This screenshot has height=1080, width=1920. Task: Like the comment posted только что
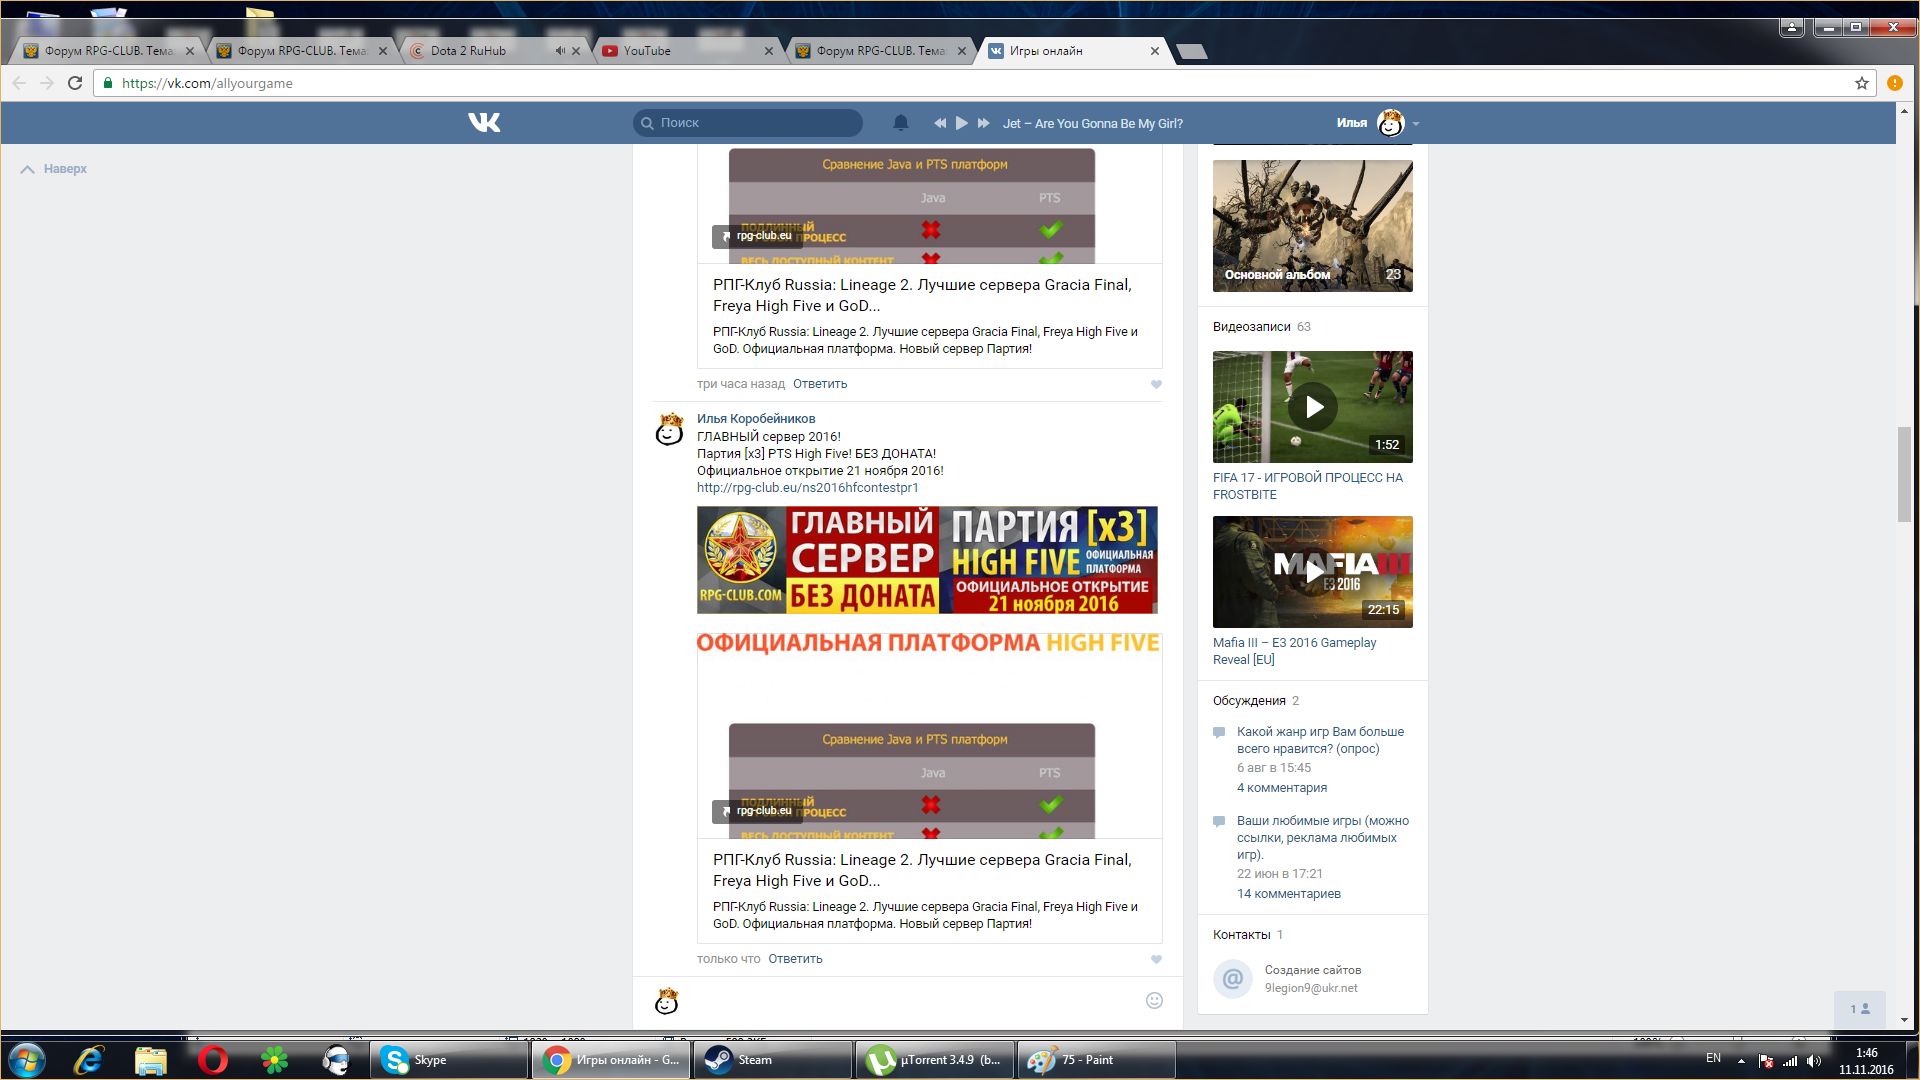pyautogui.click(x=1156, y=959)
